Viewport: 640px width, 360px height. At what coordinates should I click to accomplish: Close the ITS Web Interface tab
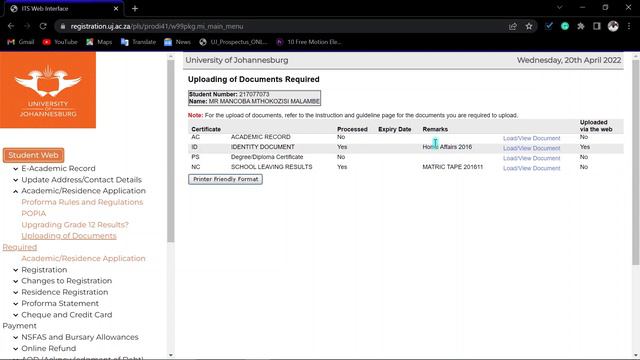point(116,9)
